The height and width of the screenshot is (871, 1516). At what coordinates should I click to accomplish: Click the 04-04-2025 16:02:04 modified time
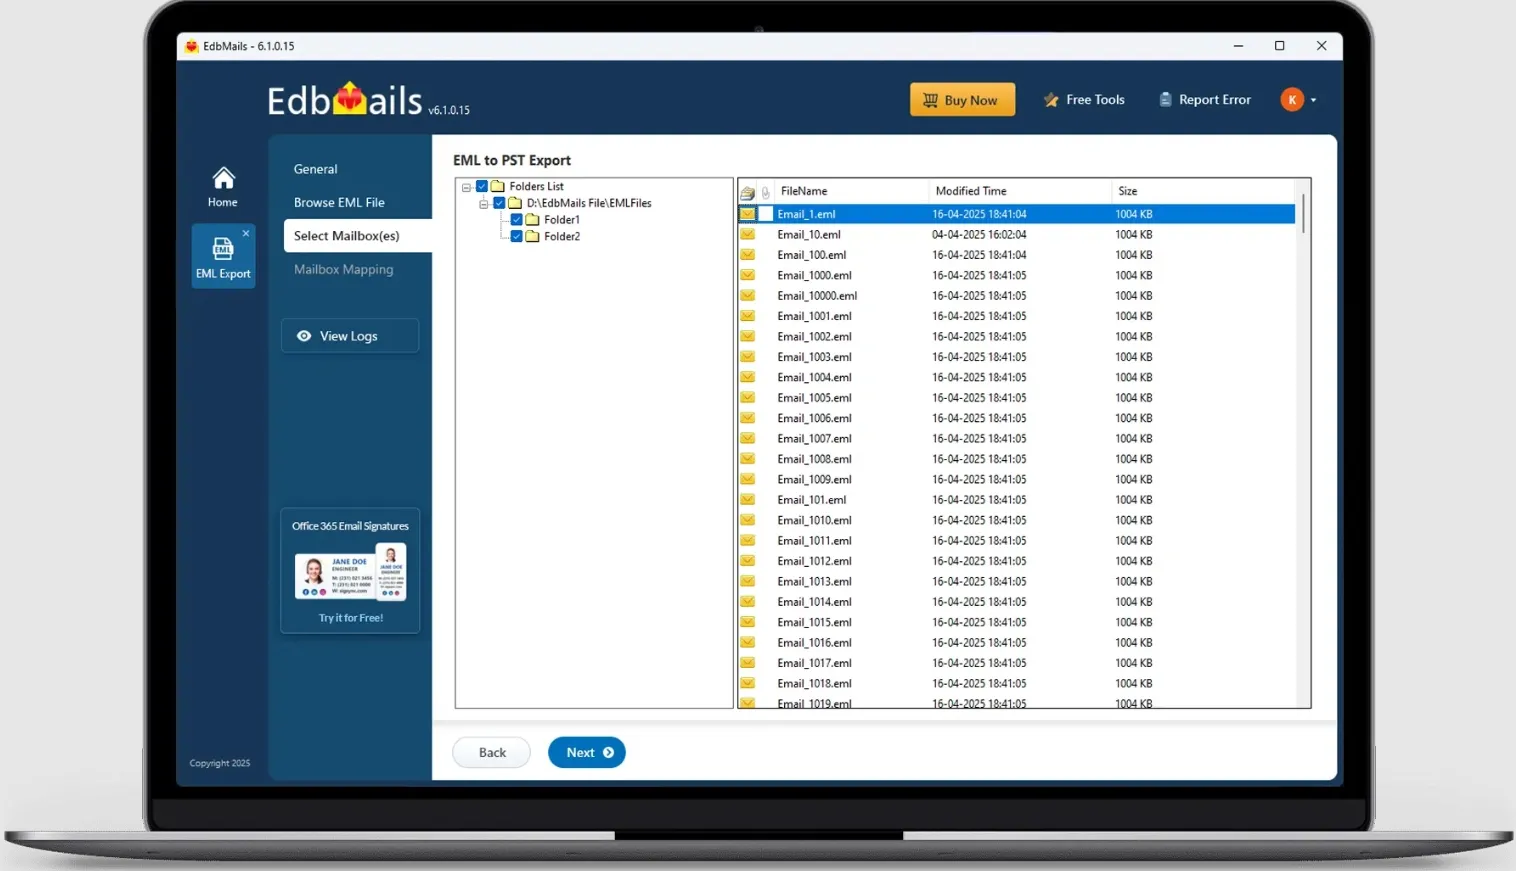pos(979,235)
